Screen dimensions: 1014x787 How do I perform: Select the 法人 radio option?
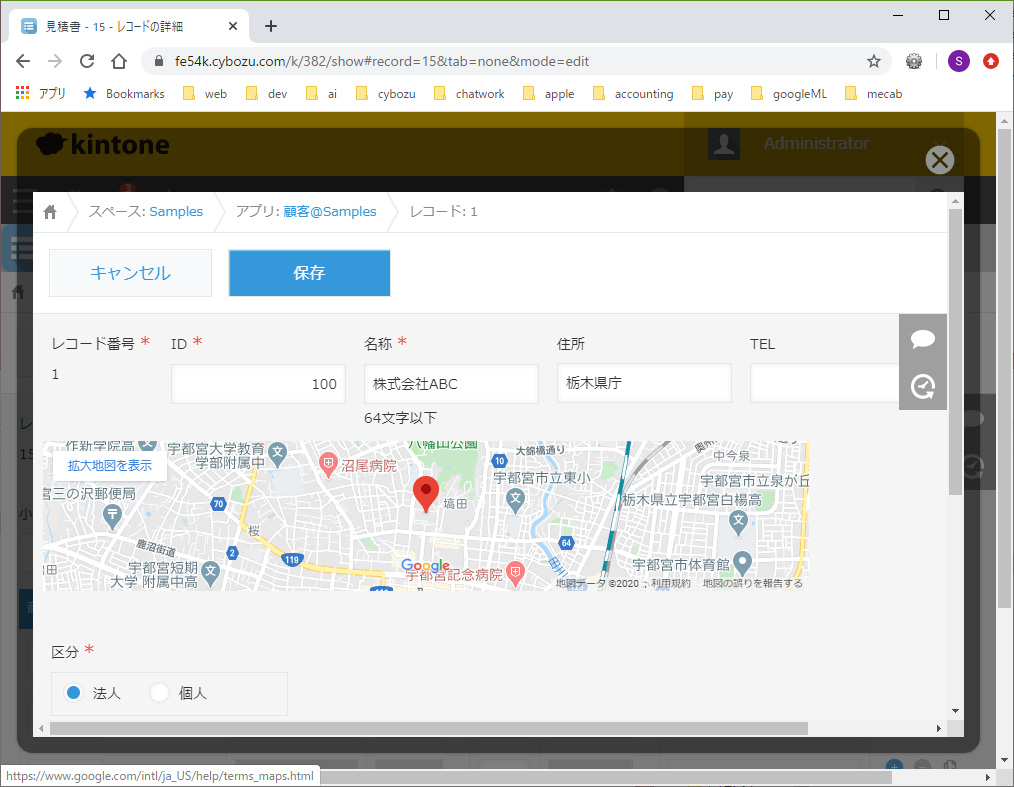click(x=74, y=693)
